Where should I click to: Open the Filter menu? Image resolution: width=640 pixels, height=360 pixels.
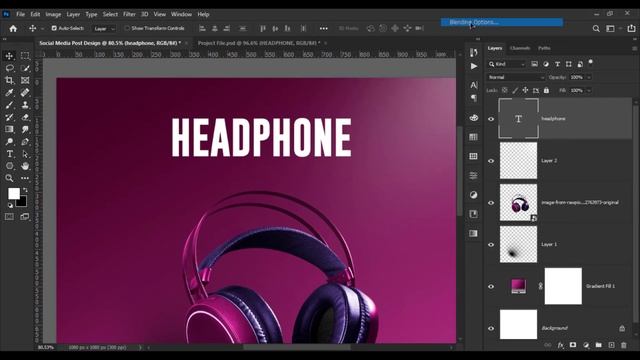129,14
